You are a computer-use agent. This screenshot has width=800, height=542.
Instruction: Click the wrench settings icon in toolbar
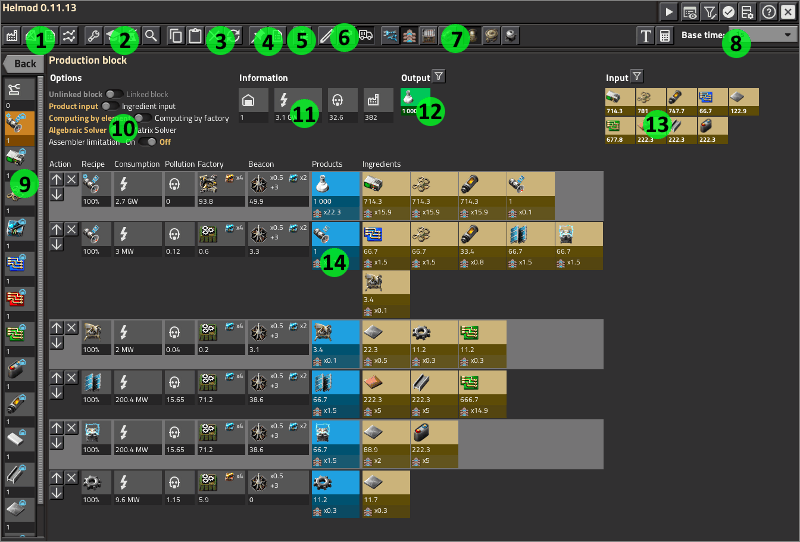93,35
